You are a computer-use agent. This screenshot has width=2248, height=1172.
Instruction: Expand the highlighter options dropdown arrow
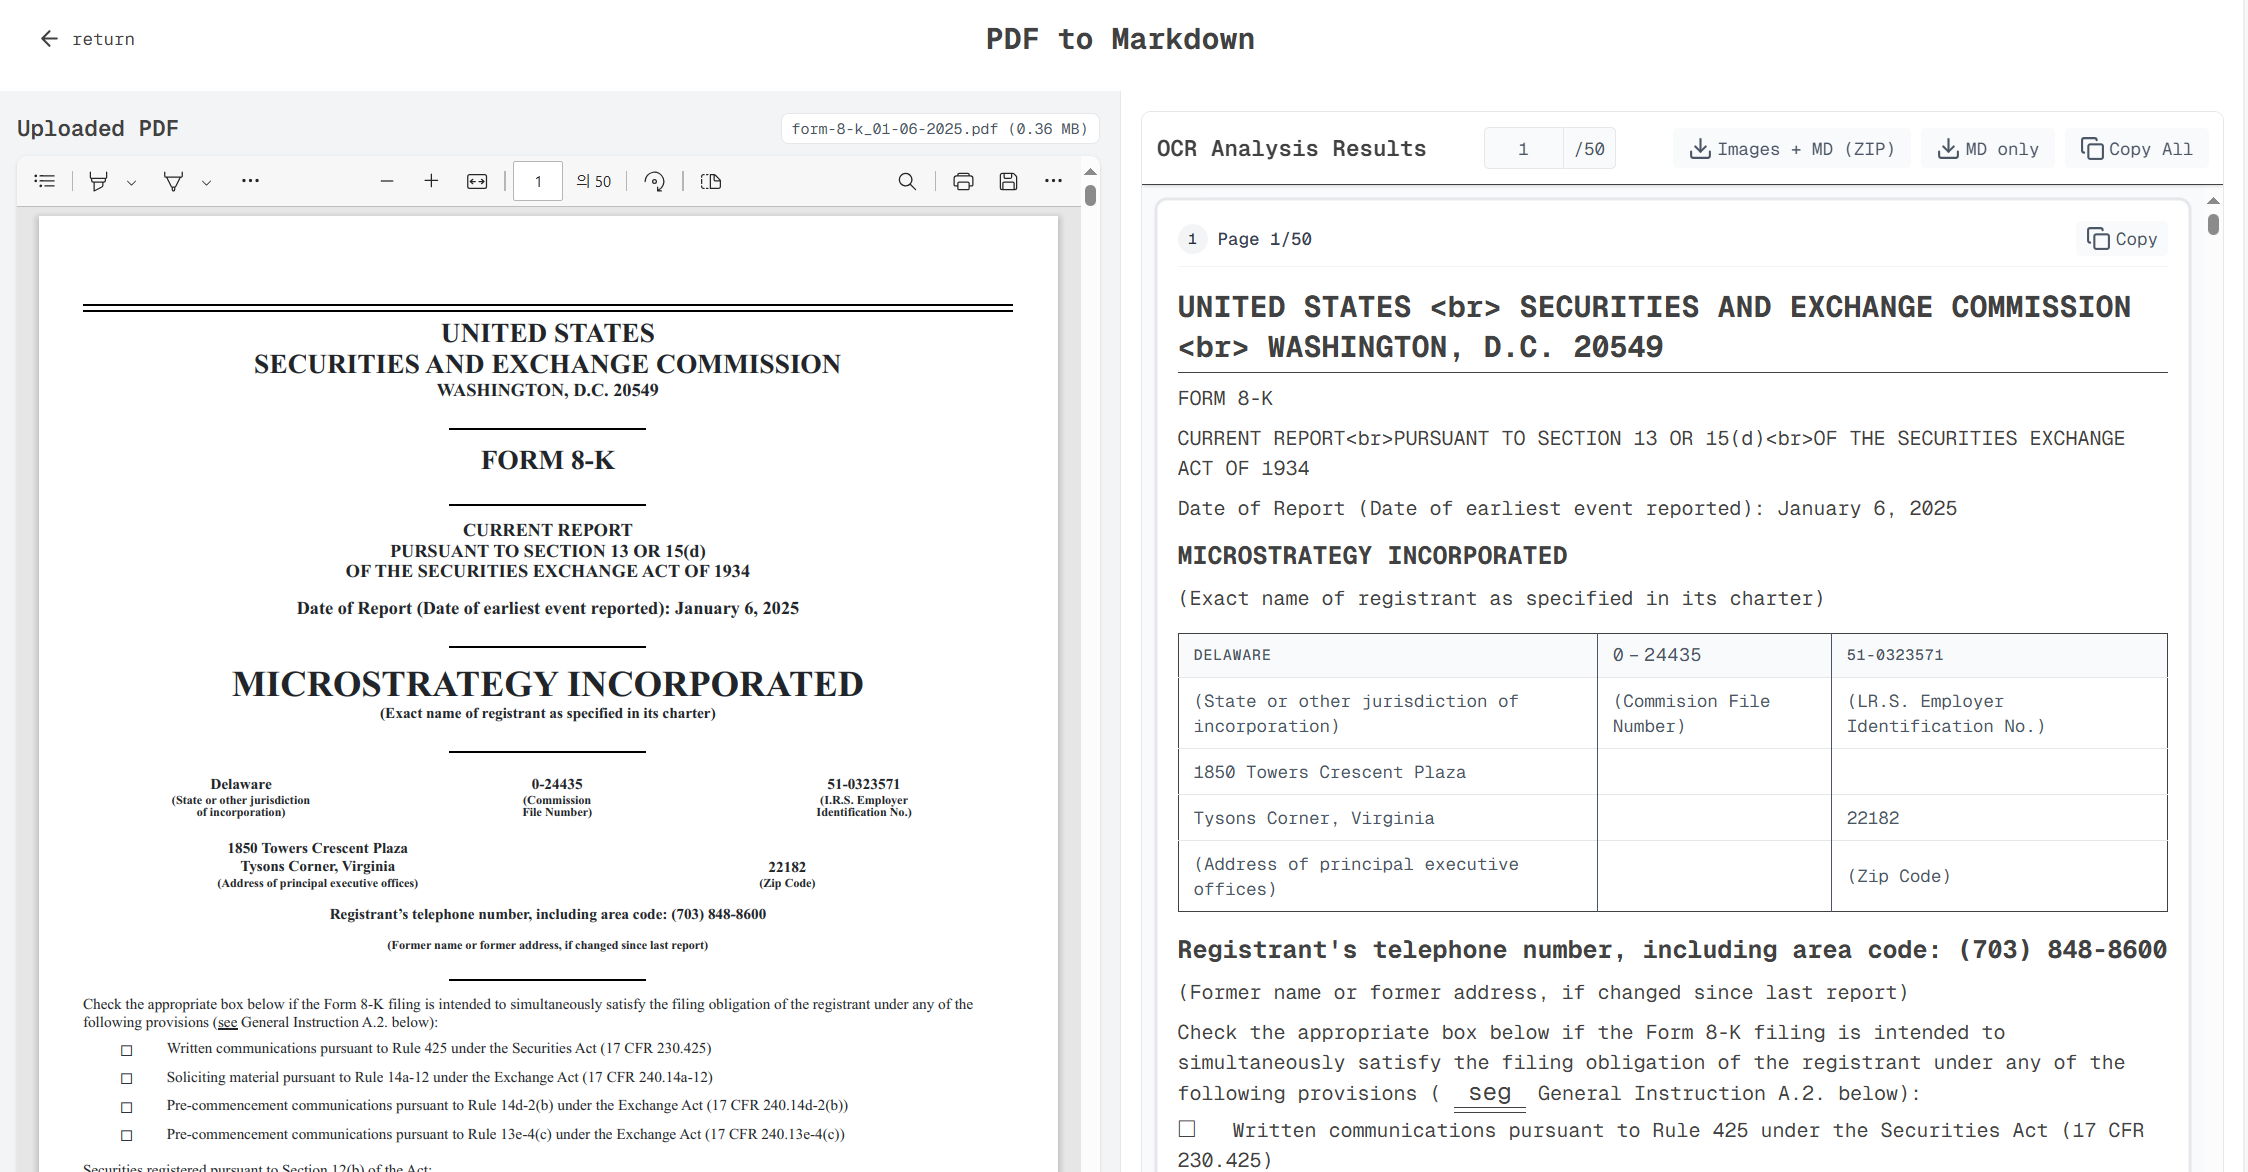point(131,183)
